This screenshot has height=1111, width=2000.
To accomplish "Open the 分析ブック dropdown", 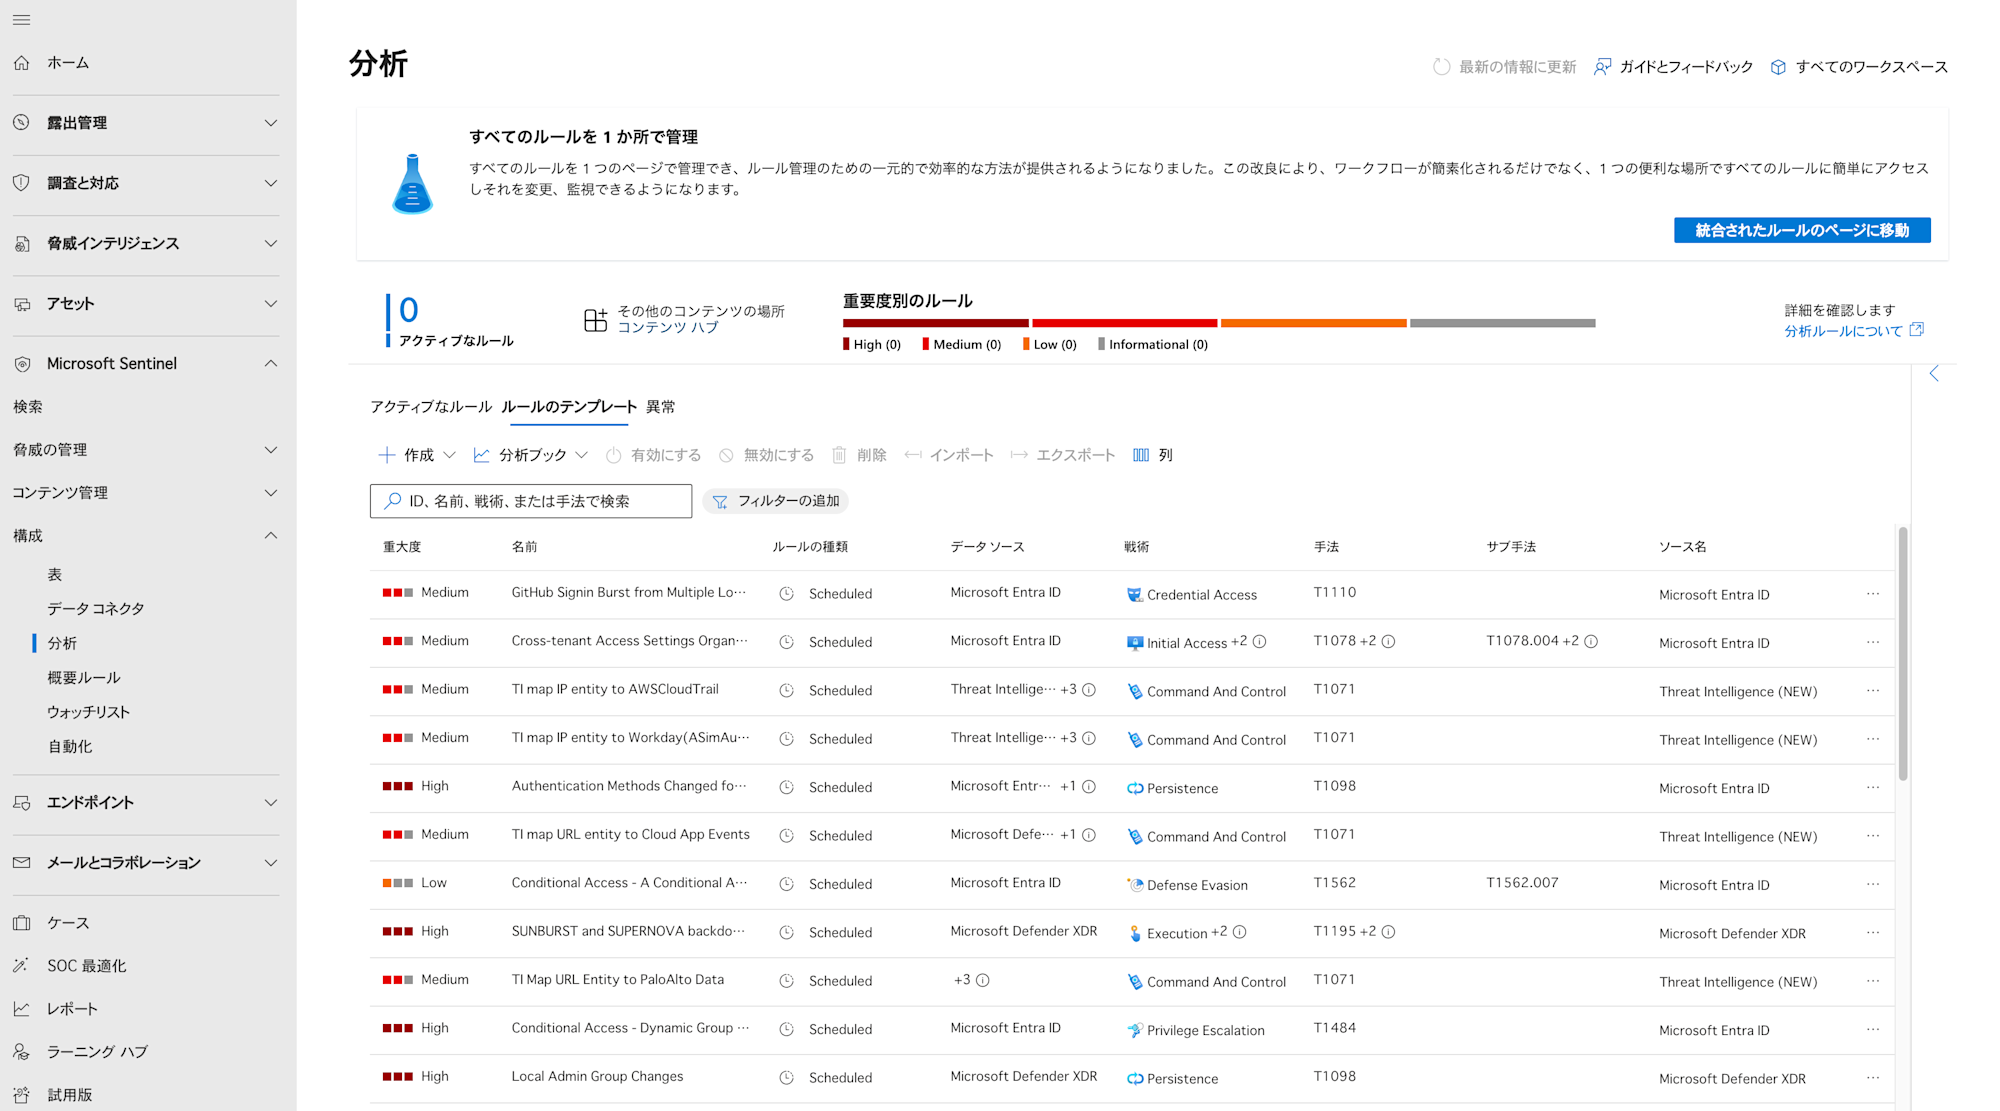I will (x=530, y=455).
